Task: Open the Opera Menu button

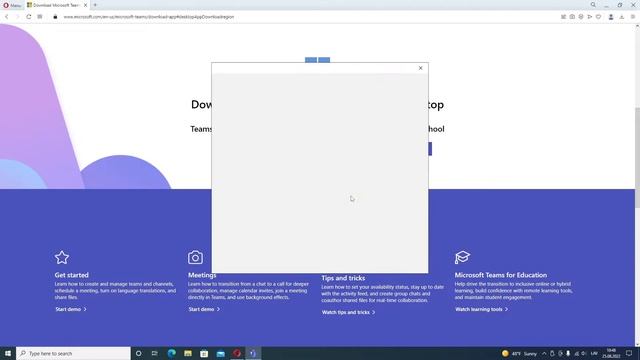Action: 12,5
